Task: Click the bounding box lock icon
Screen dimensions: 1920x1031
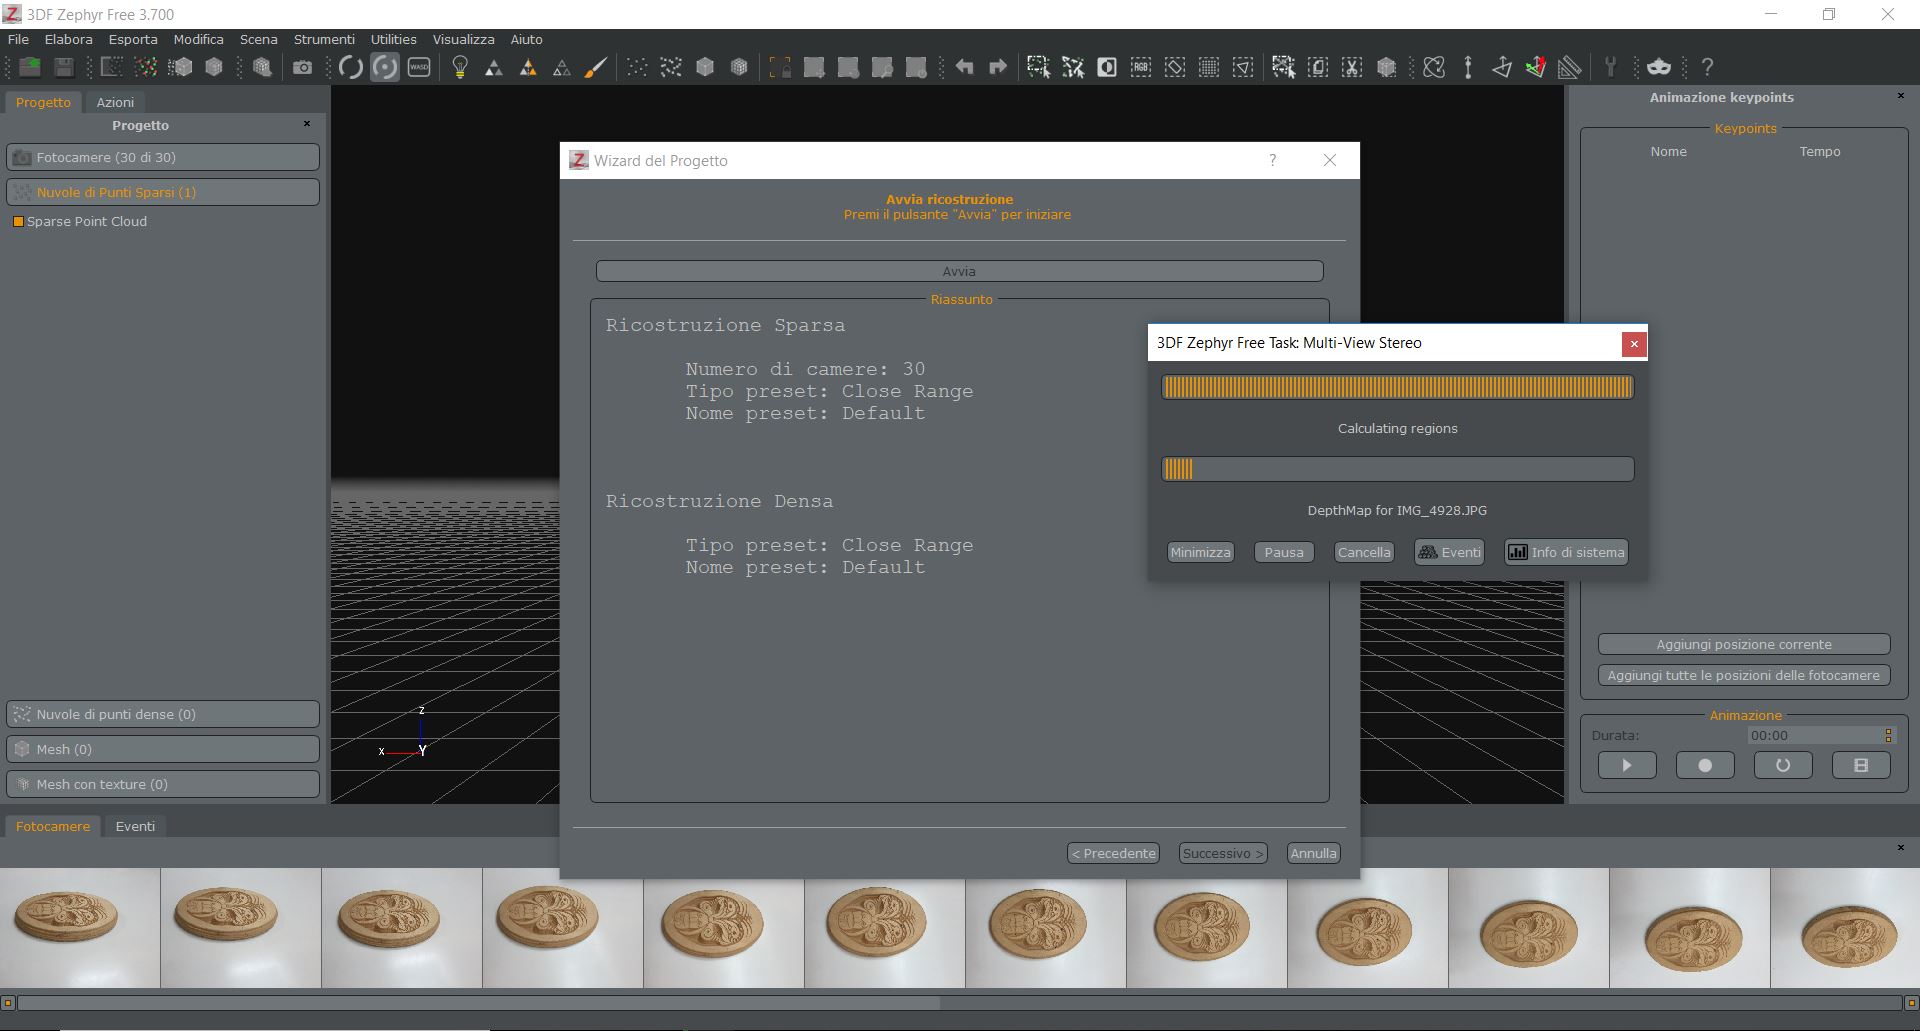Action: 780,67
